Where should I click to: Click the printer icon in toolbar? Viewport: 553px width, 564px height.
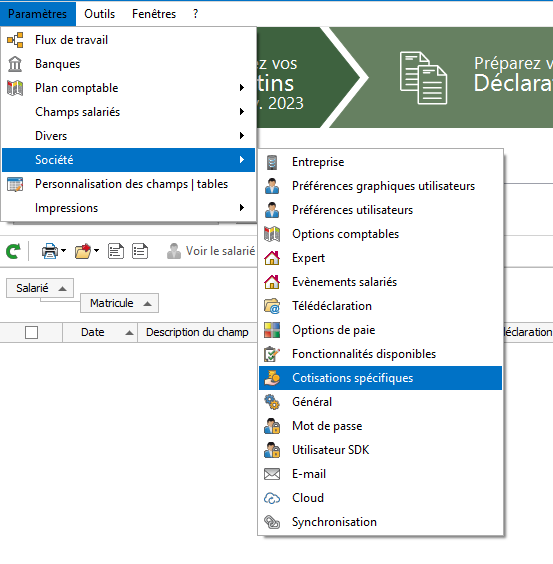[x=50, y=251]
